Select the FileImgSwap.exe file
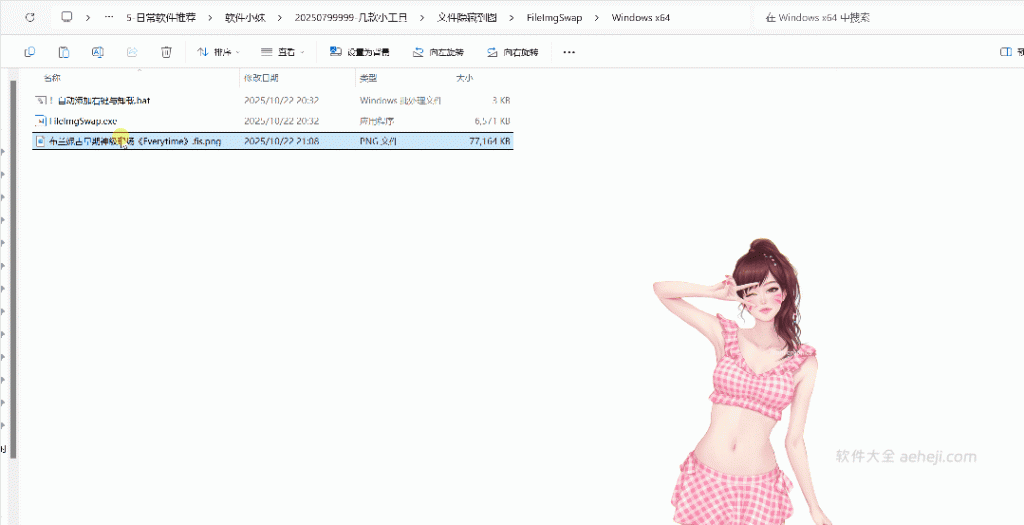The height and width of the screenshot is (525, 1024). (83, 121)
